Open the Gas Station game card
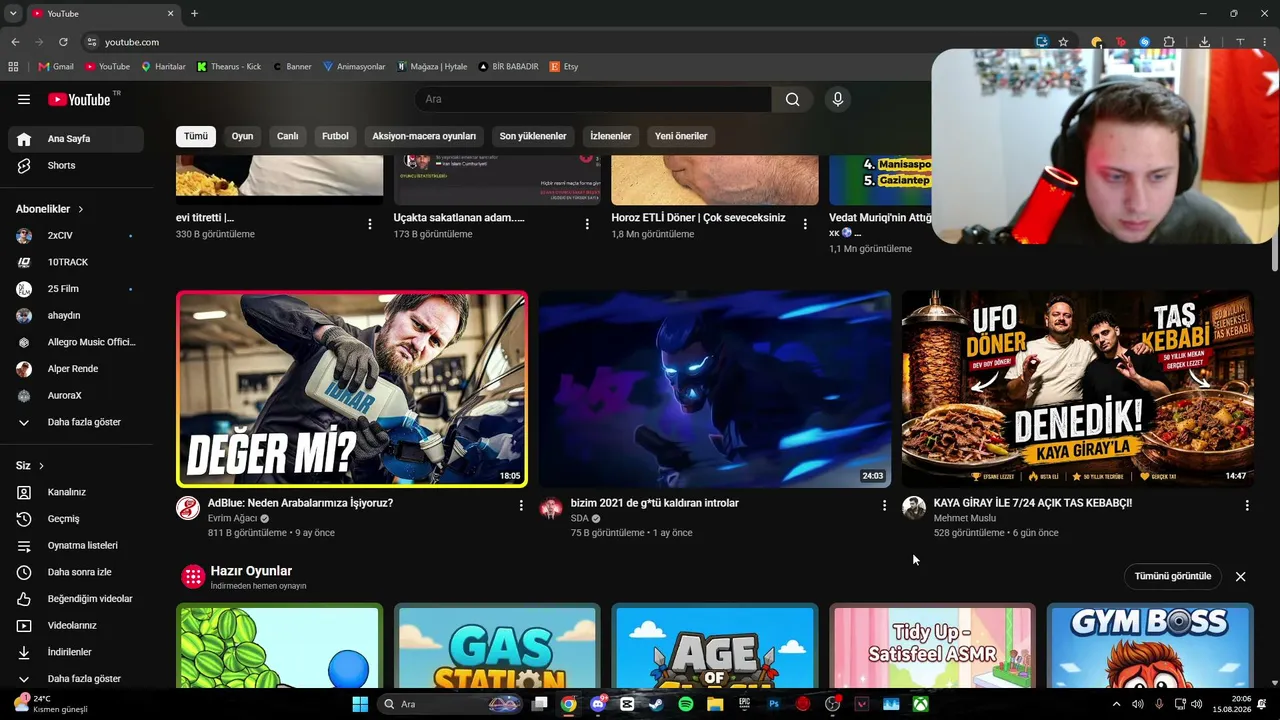Screen dimensions: 1280x720 pyautogui.click(x=497, y=646)
